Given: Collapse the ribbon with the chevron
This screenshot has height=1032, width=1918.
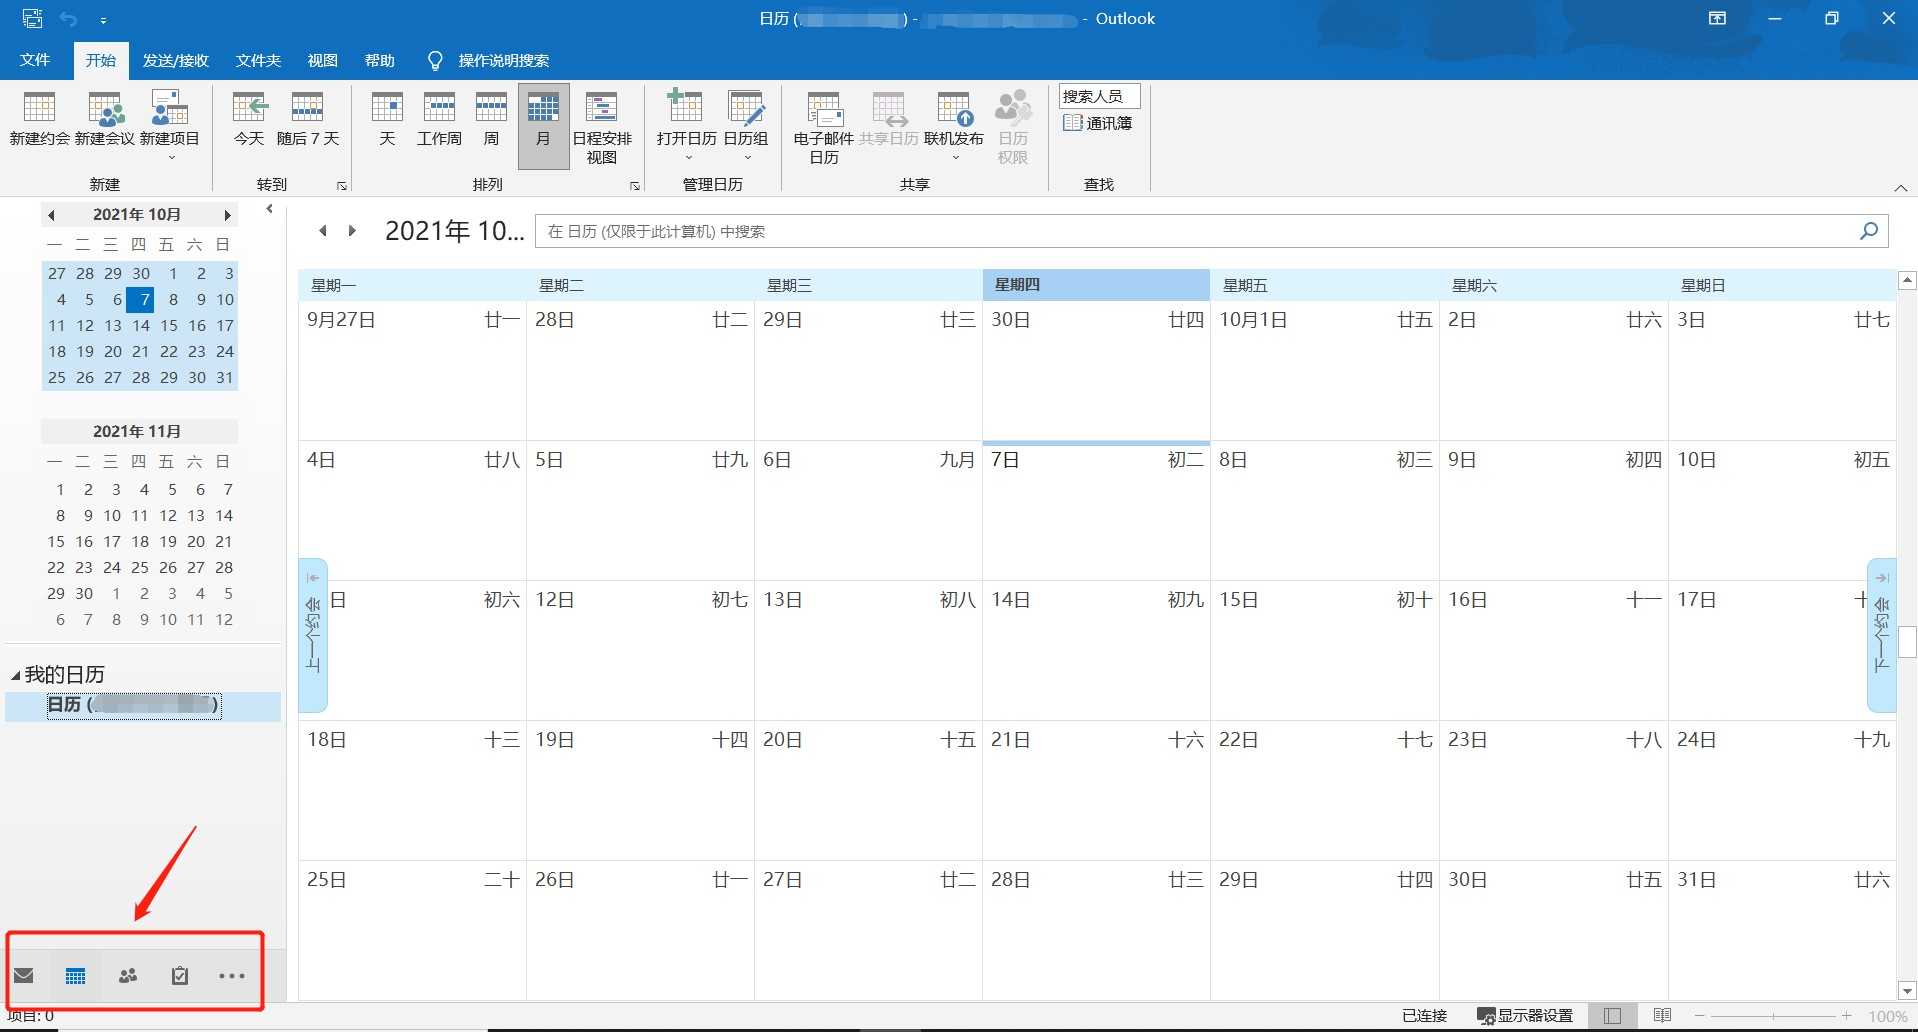Looking at the screenshot, I should (x=1901, y=187).
